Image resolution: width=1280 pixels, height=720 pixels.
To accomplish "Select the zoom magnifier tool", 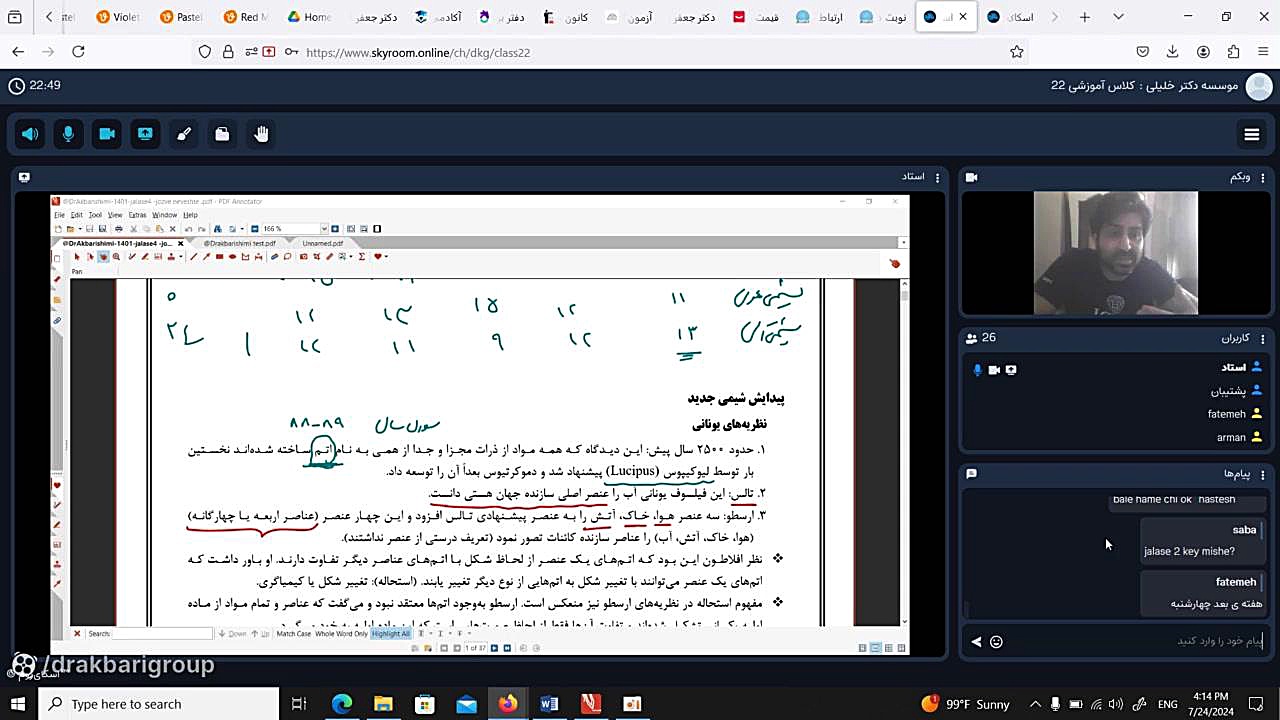I will tap(116, 256).
